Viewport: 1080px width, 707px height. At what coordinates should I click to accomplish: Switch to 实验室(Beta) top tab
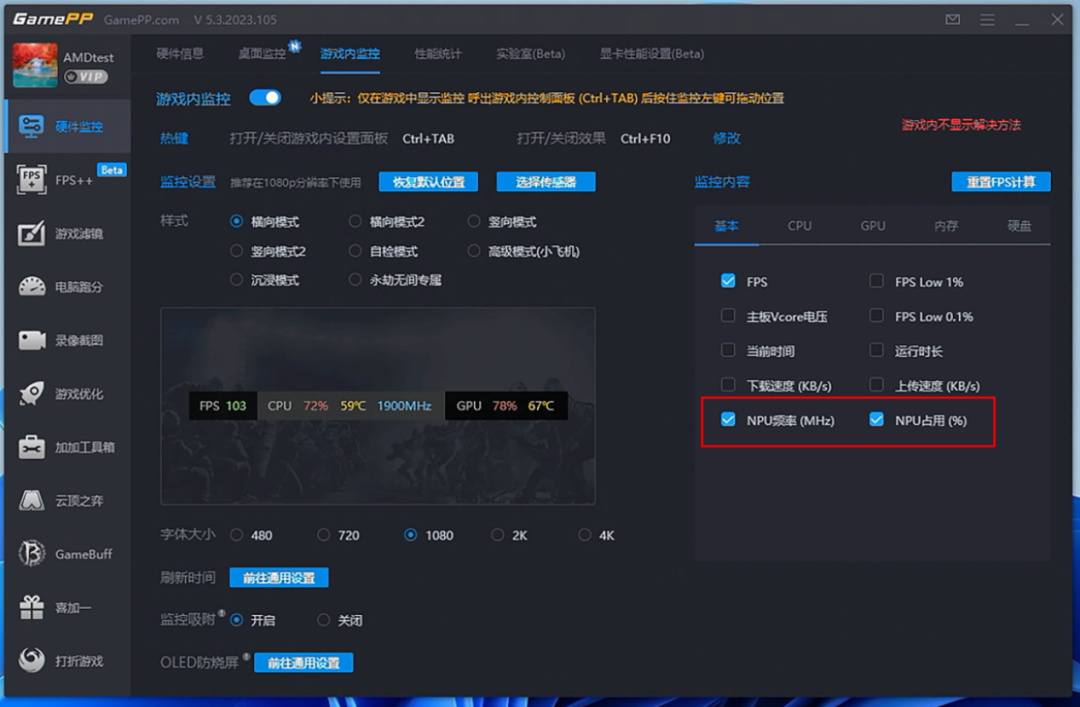click(530, 54)
